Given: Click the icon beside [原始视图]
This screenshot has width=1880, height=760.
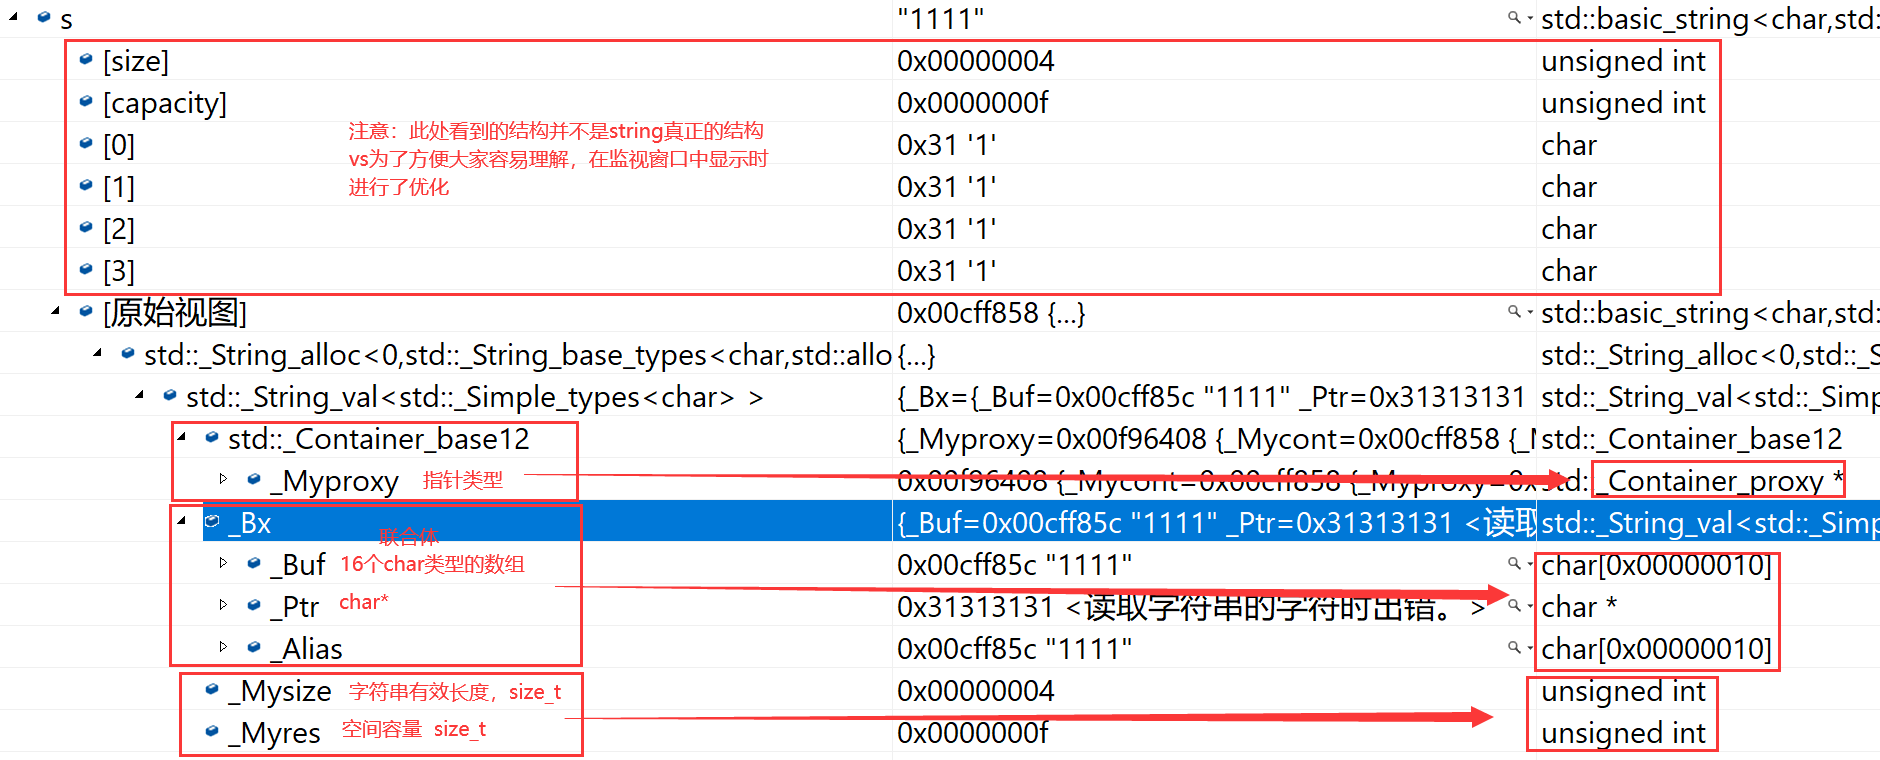Looking at the screenshot, I should [86, 311].
